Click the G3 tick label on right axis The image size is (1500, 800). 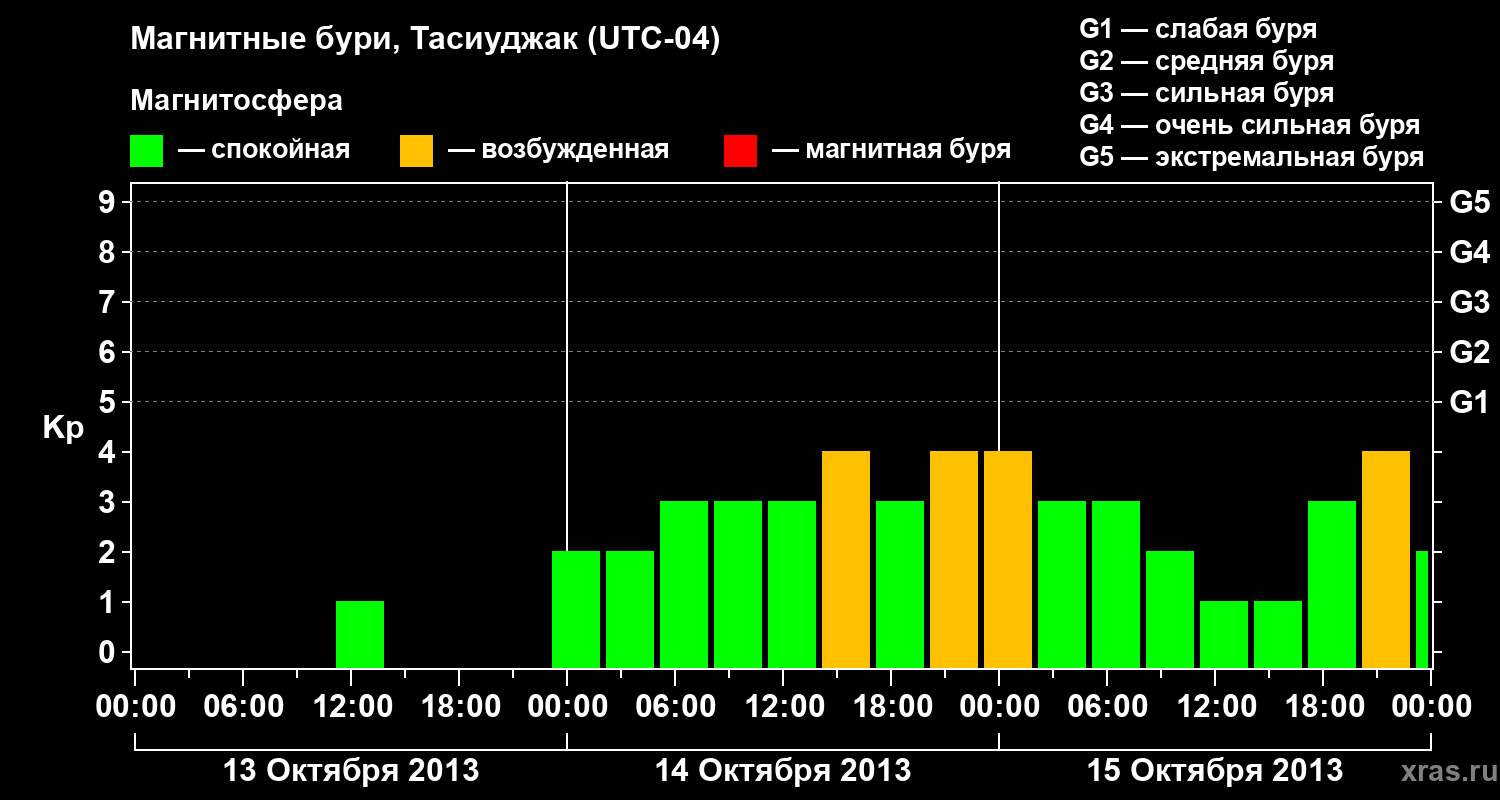pyautogui.click(x=1469, y=302)
